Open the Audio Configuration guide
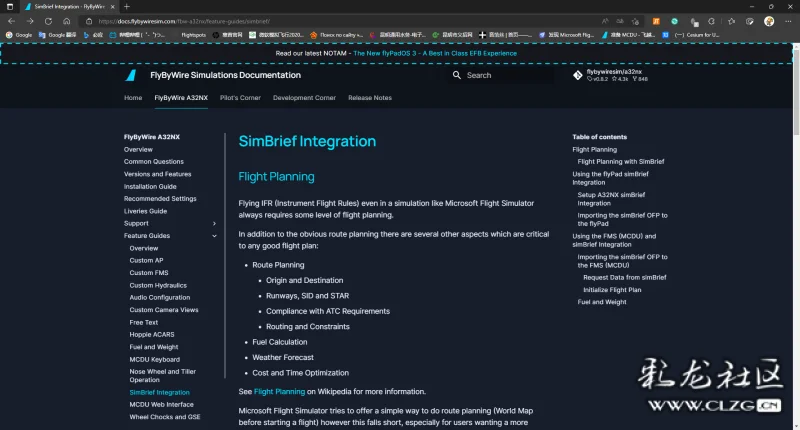Viewport: 800px width, 430px height. click(x=160, y=298)
